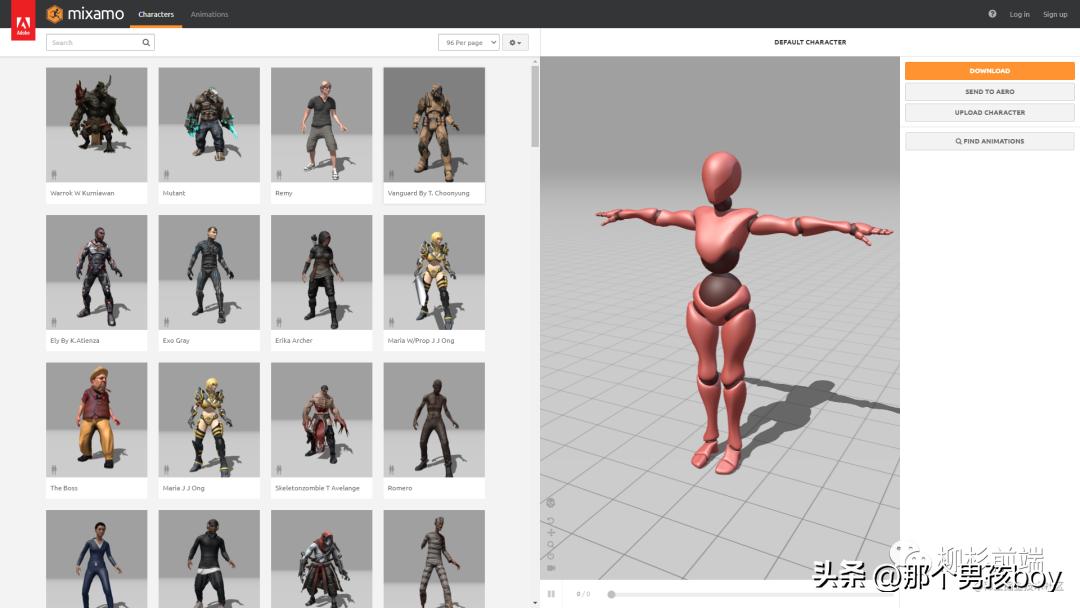Select the Remy character thumbnail

tap(321, 124)
